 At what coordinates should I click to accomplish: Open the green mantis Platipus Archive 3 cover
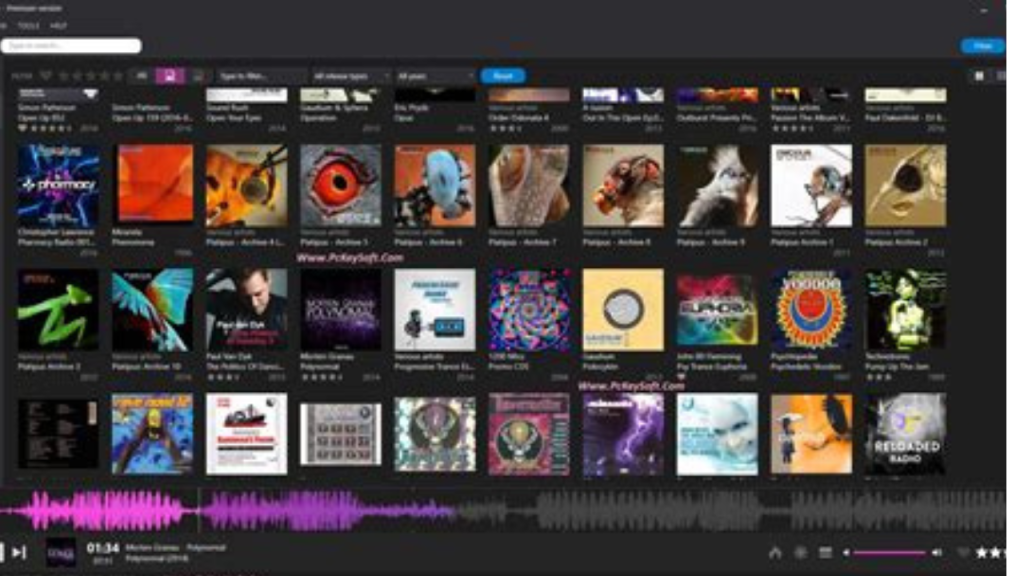pos(58,310)
